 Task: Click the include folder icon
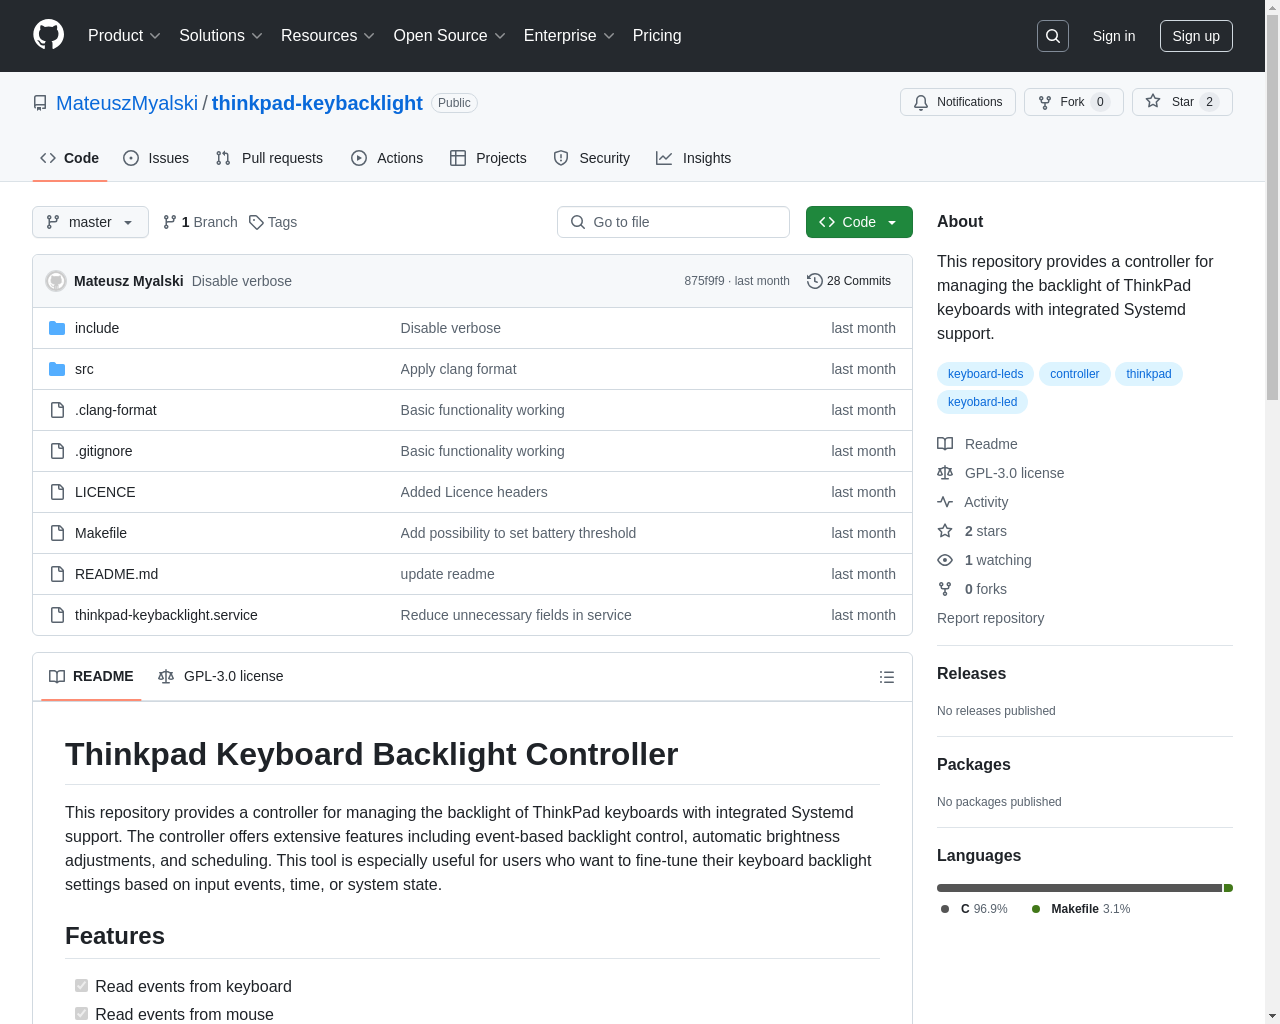tap(57, 328)
